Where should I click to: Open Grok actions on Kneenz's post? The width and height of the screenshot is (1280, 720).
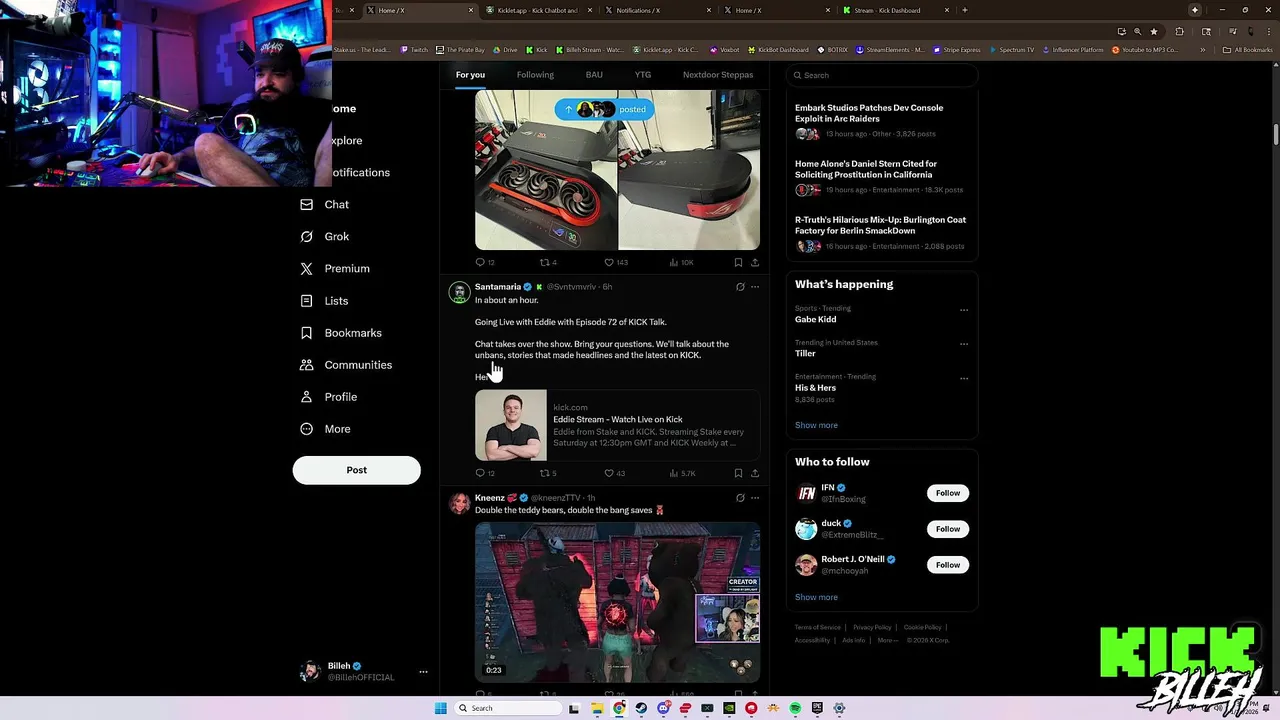740,498
